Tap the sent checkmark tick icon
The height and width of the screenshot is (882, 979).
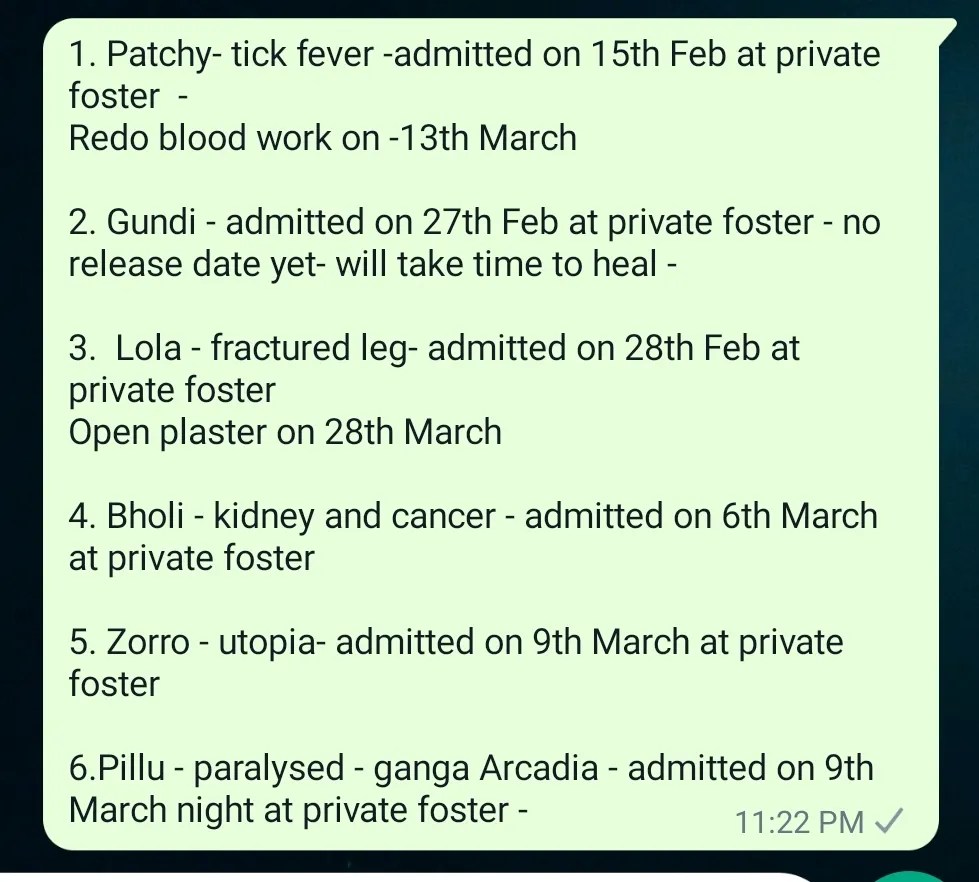point(889,821)
